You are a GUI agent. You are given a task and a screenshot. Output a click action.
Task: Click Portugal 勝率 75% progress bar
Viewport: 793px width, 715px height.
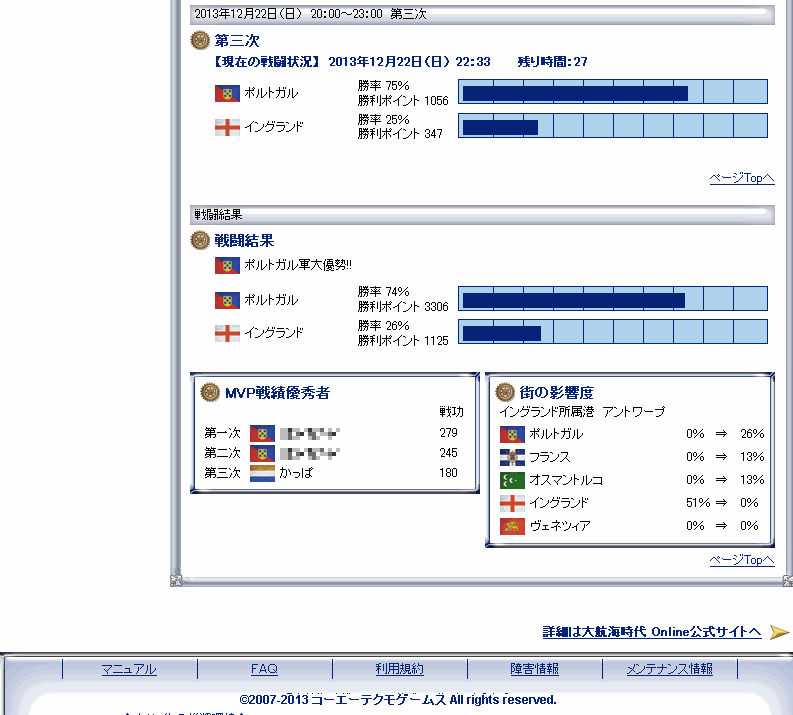(613, 92)
